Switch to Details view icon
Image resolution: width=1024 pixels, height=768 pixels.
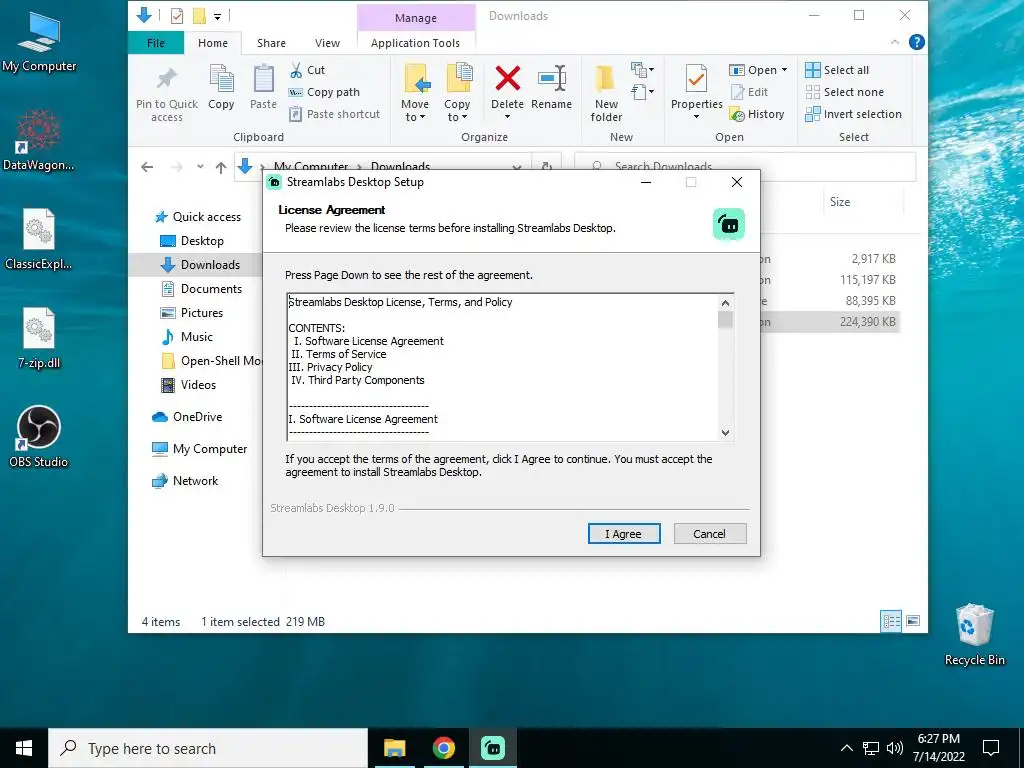(x=891, y=621)
